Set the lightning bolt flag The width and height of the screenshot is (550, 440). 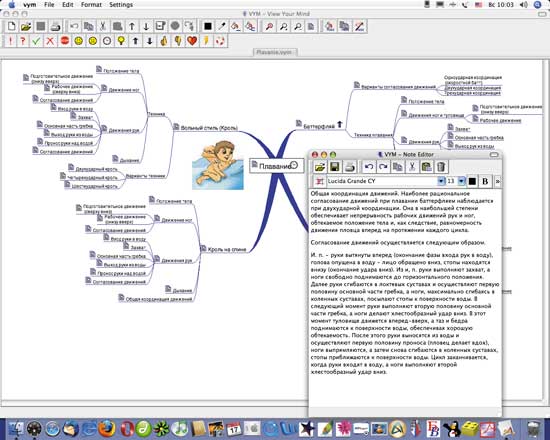206,41
